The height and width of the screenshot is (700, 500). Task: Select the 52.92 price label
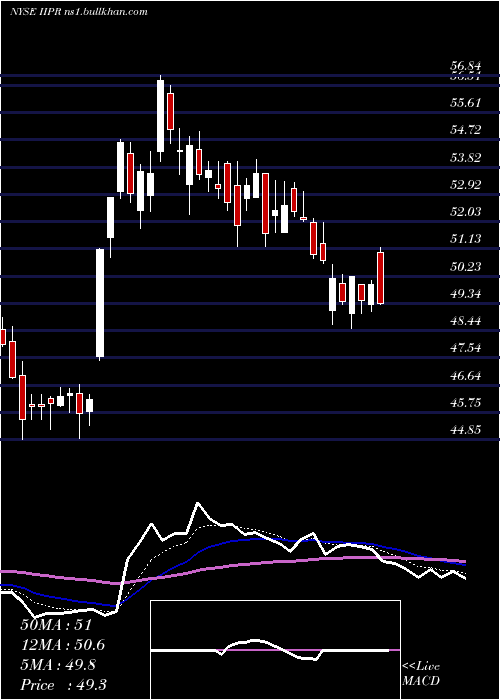(x=465, y=184)
